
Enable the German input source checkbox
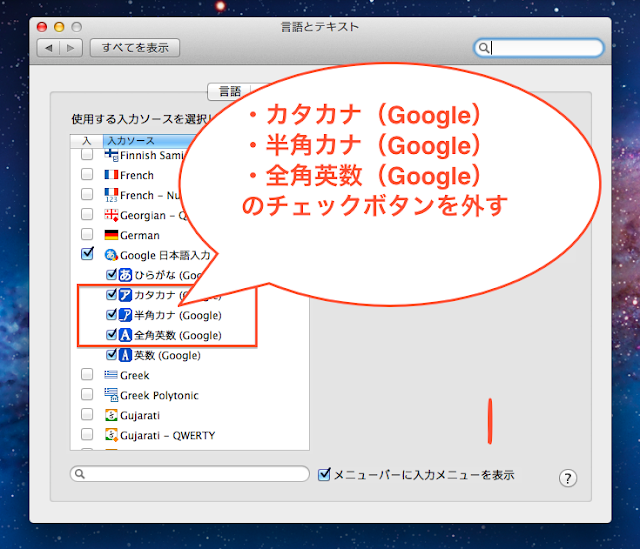click(87, 234)
